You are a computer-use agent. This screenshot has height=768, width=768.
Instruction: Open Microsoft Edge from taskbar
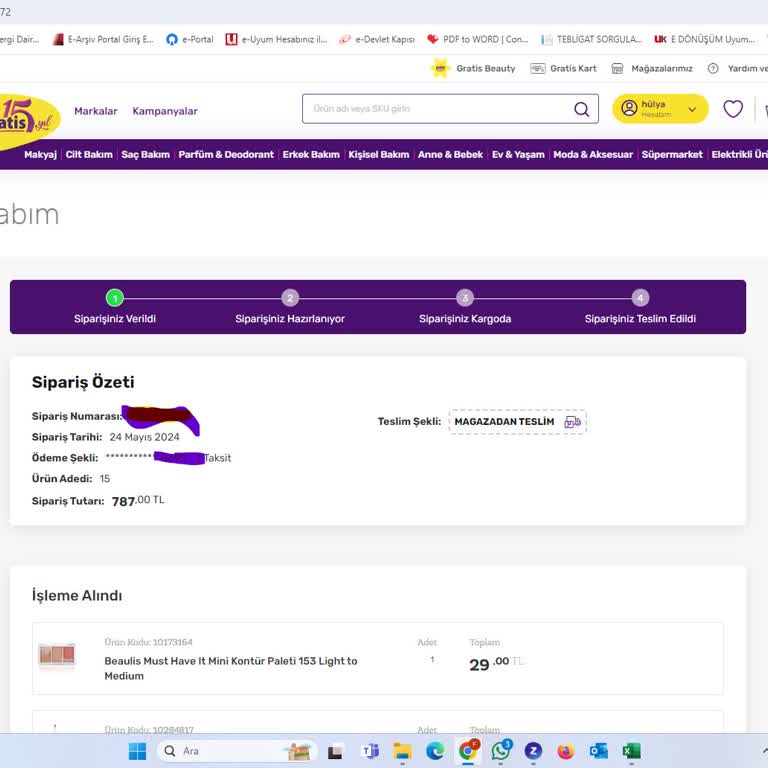point(435,751)
